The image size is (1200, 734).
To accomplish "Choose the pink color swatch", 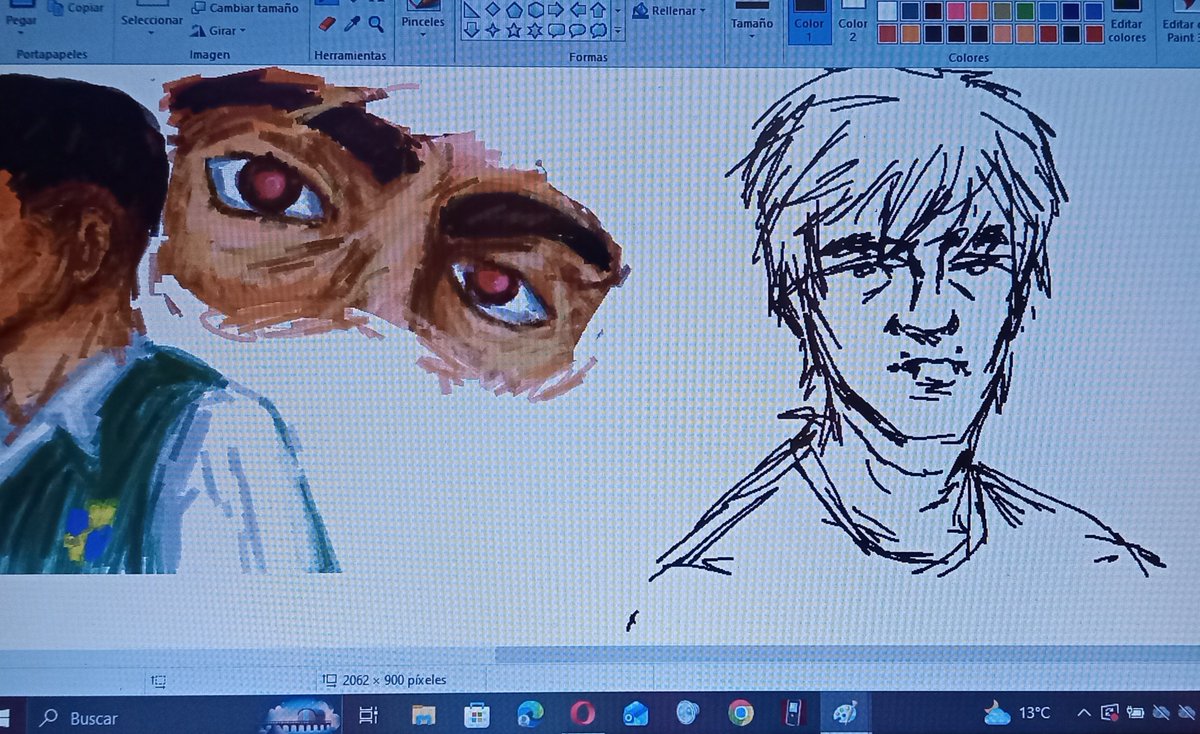I will coord(956,11).
